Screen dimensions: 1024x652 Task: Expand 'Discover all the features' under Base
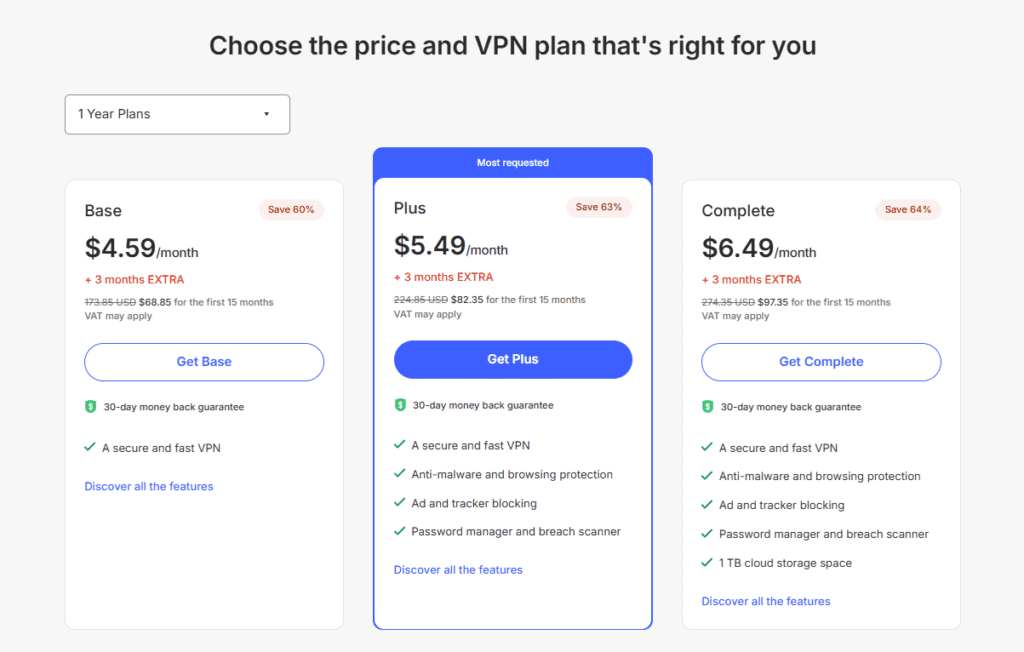(x=148, y=486)
